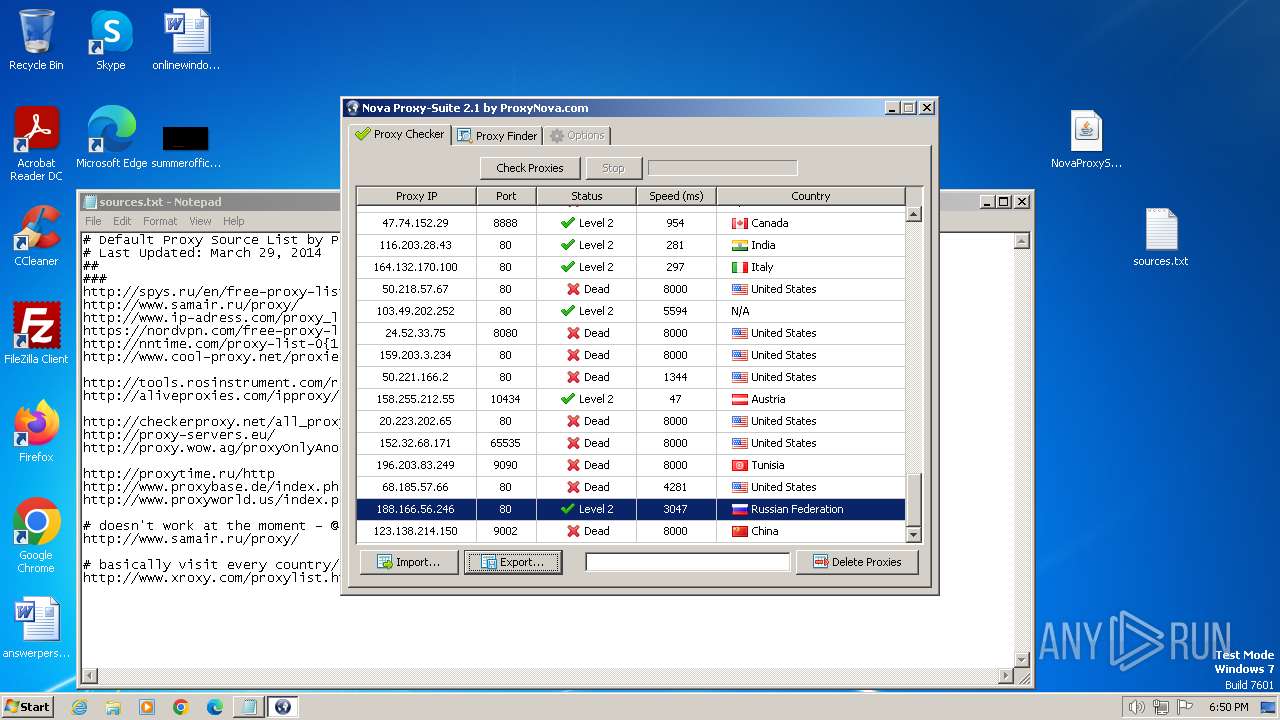Open the media player taskbar icon
This screenshot has width=1280, height=720.
point(147,707)
